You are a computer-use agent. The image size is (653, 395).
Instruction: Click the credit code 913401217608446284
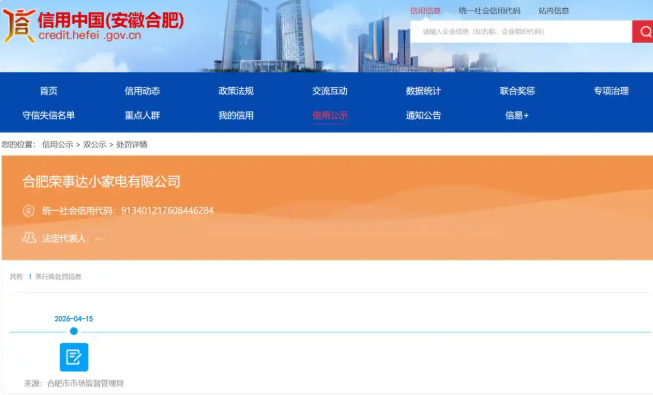tap(167, 211)
